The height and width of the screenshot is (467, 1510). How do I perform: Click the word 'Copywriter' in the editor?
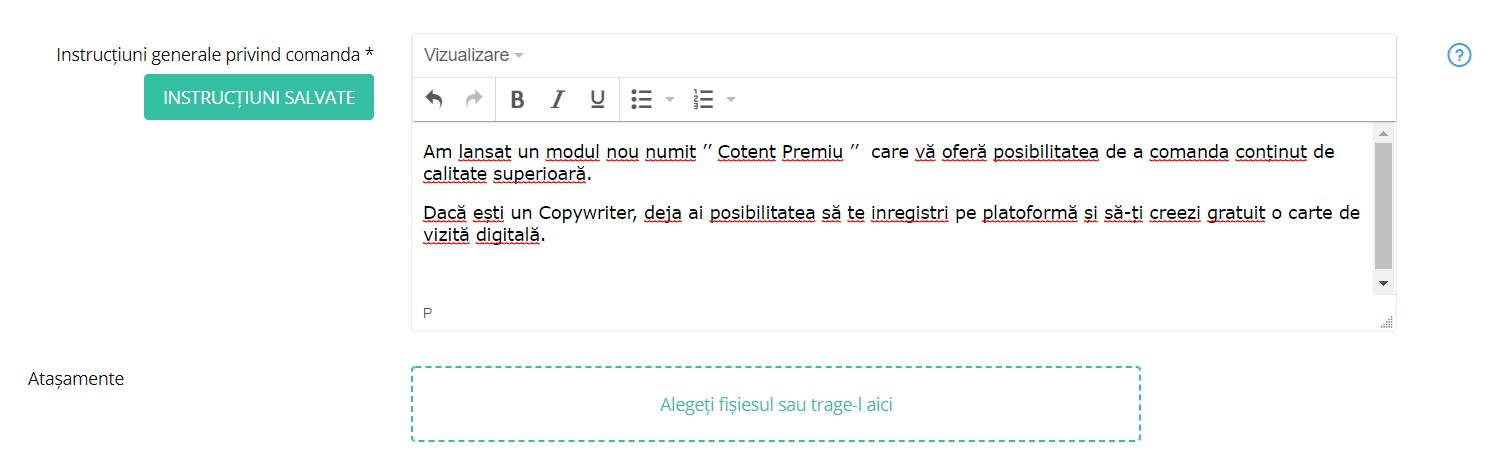click(585, 213)
